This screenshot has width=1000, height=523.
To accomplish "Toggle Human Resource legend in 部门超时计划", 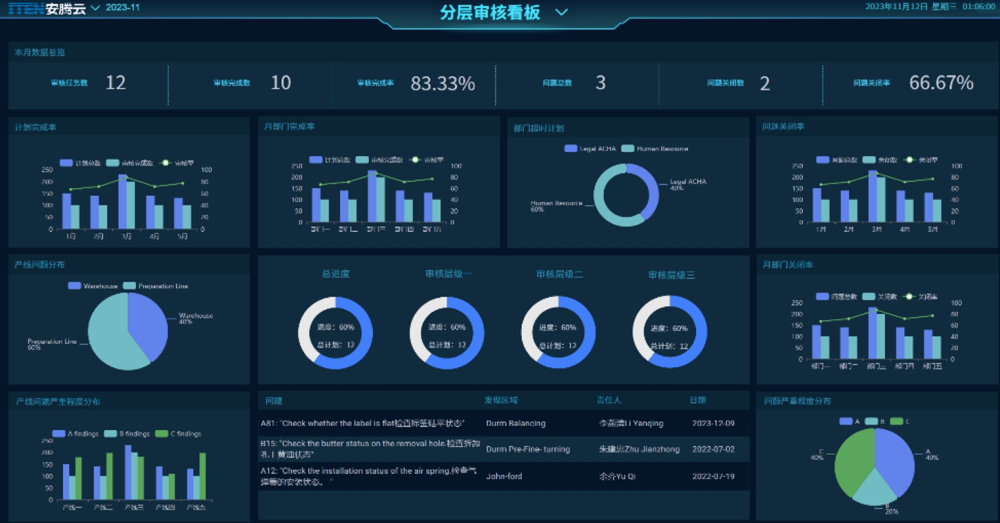I will tap(655, 149).
